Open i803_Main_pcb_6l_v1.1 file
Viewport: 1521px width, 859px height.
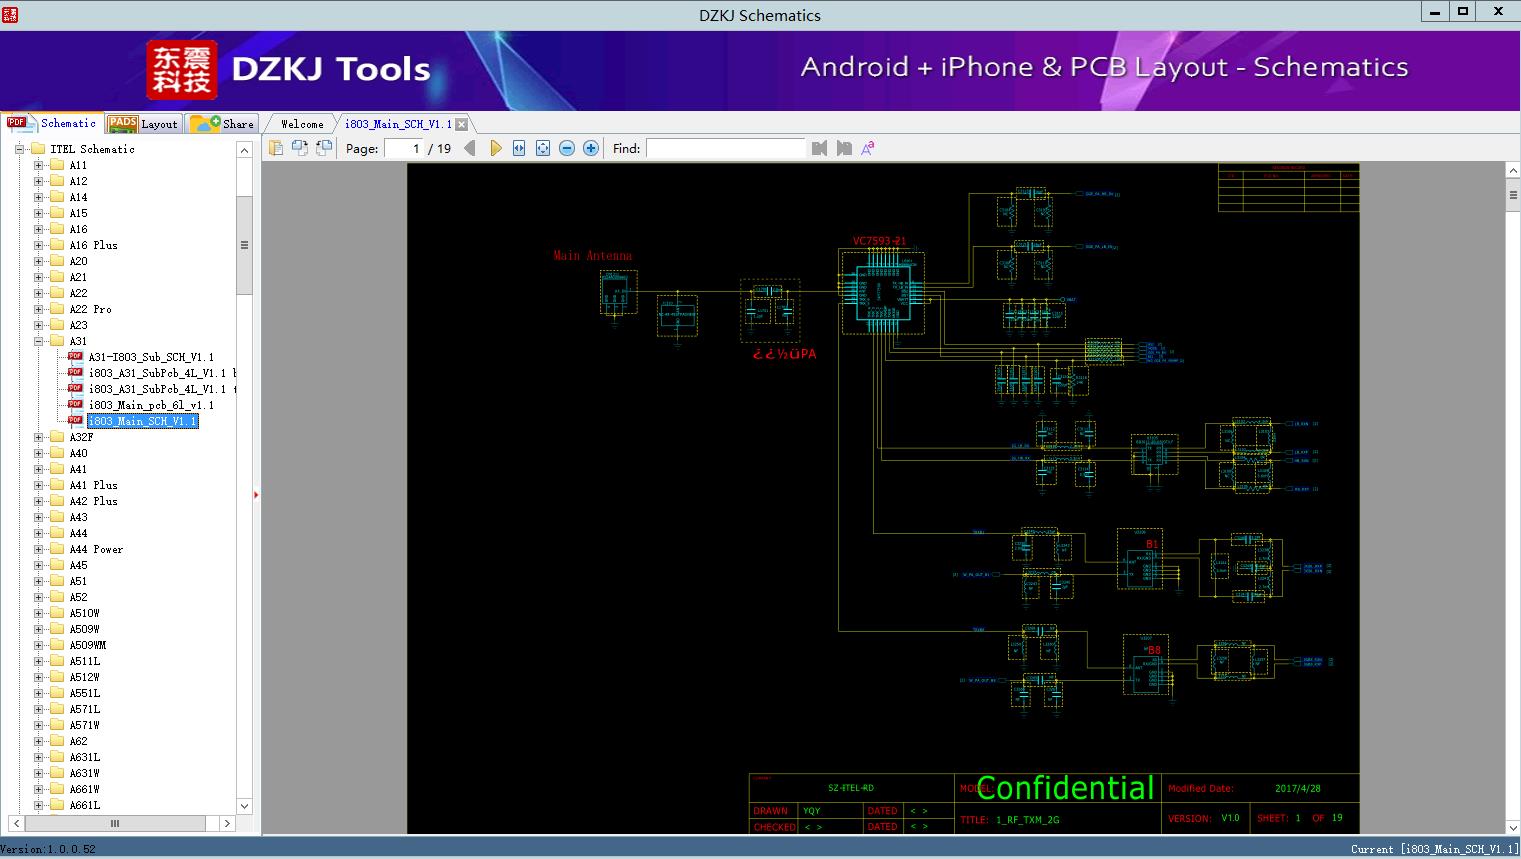150,405
